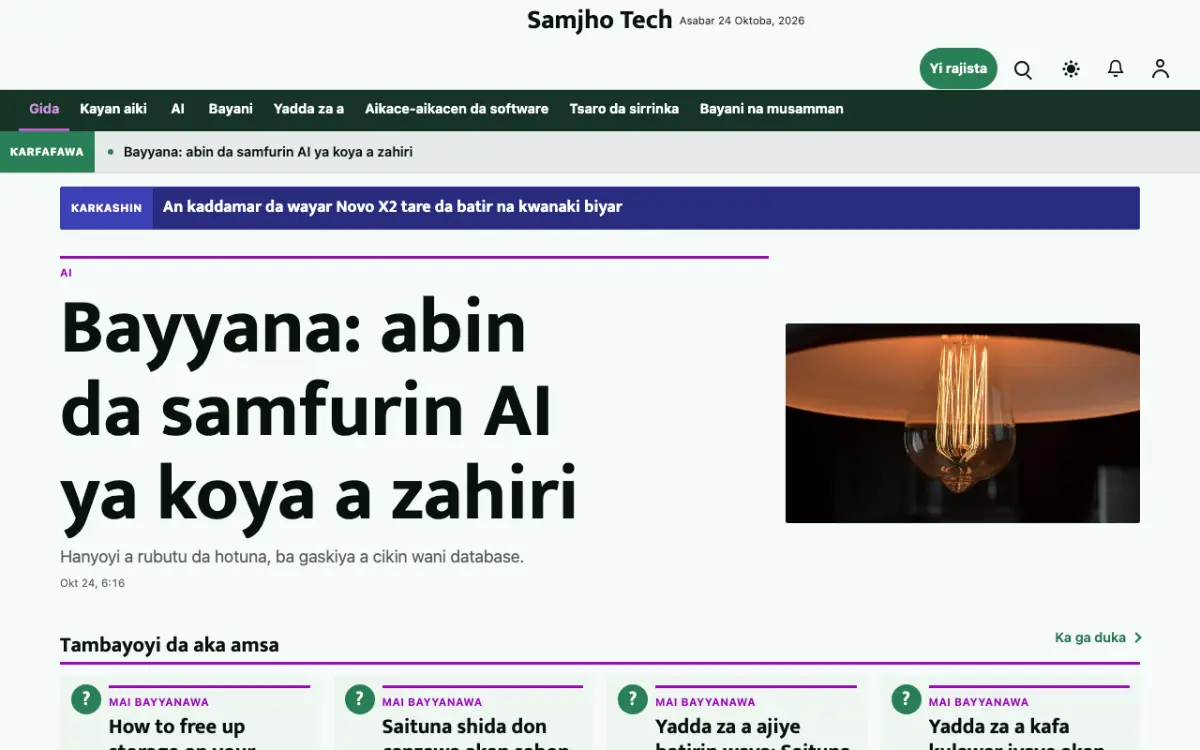Select the Gida navigation tab
Viewport: 1200px width, 750px height.
click(x=44, y=109)
